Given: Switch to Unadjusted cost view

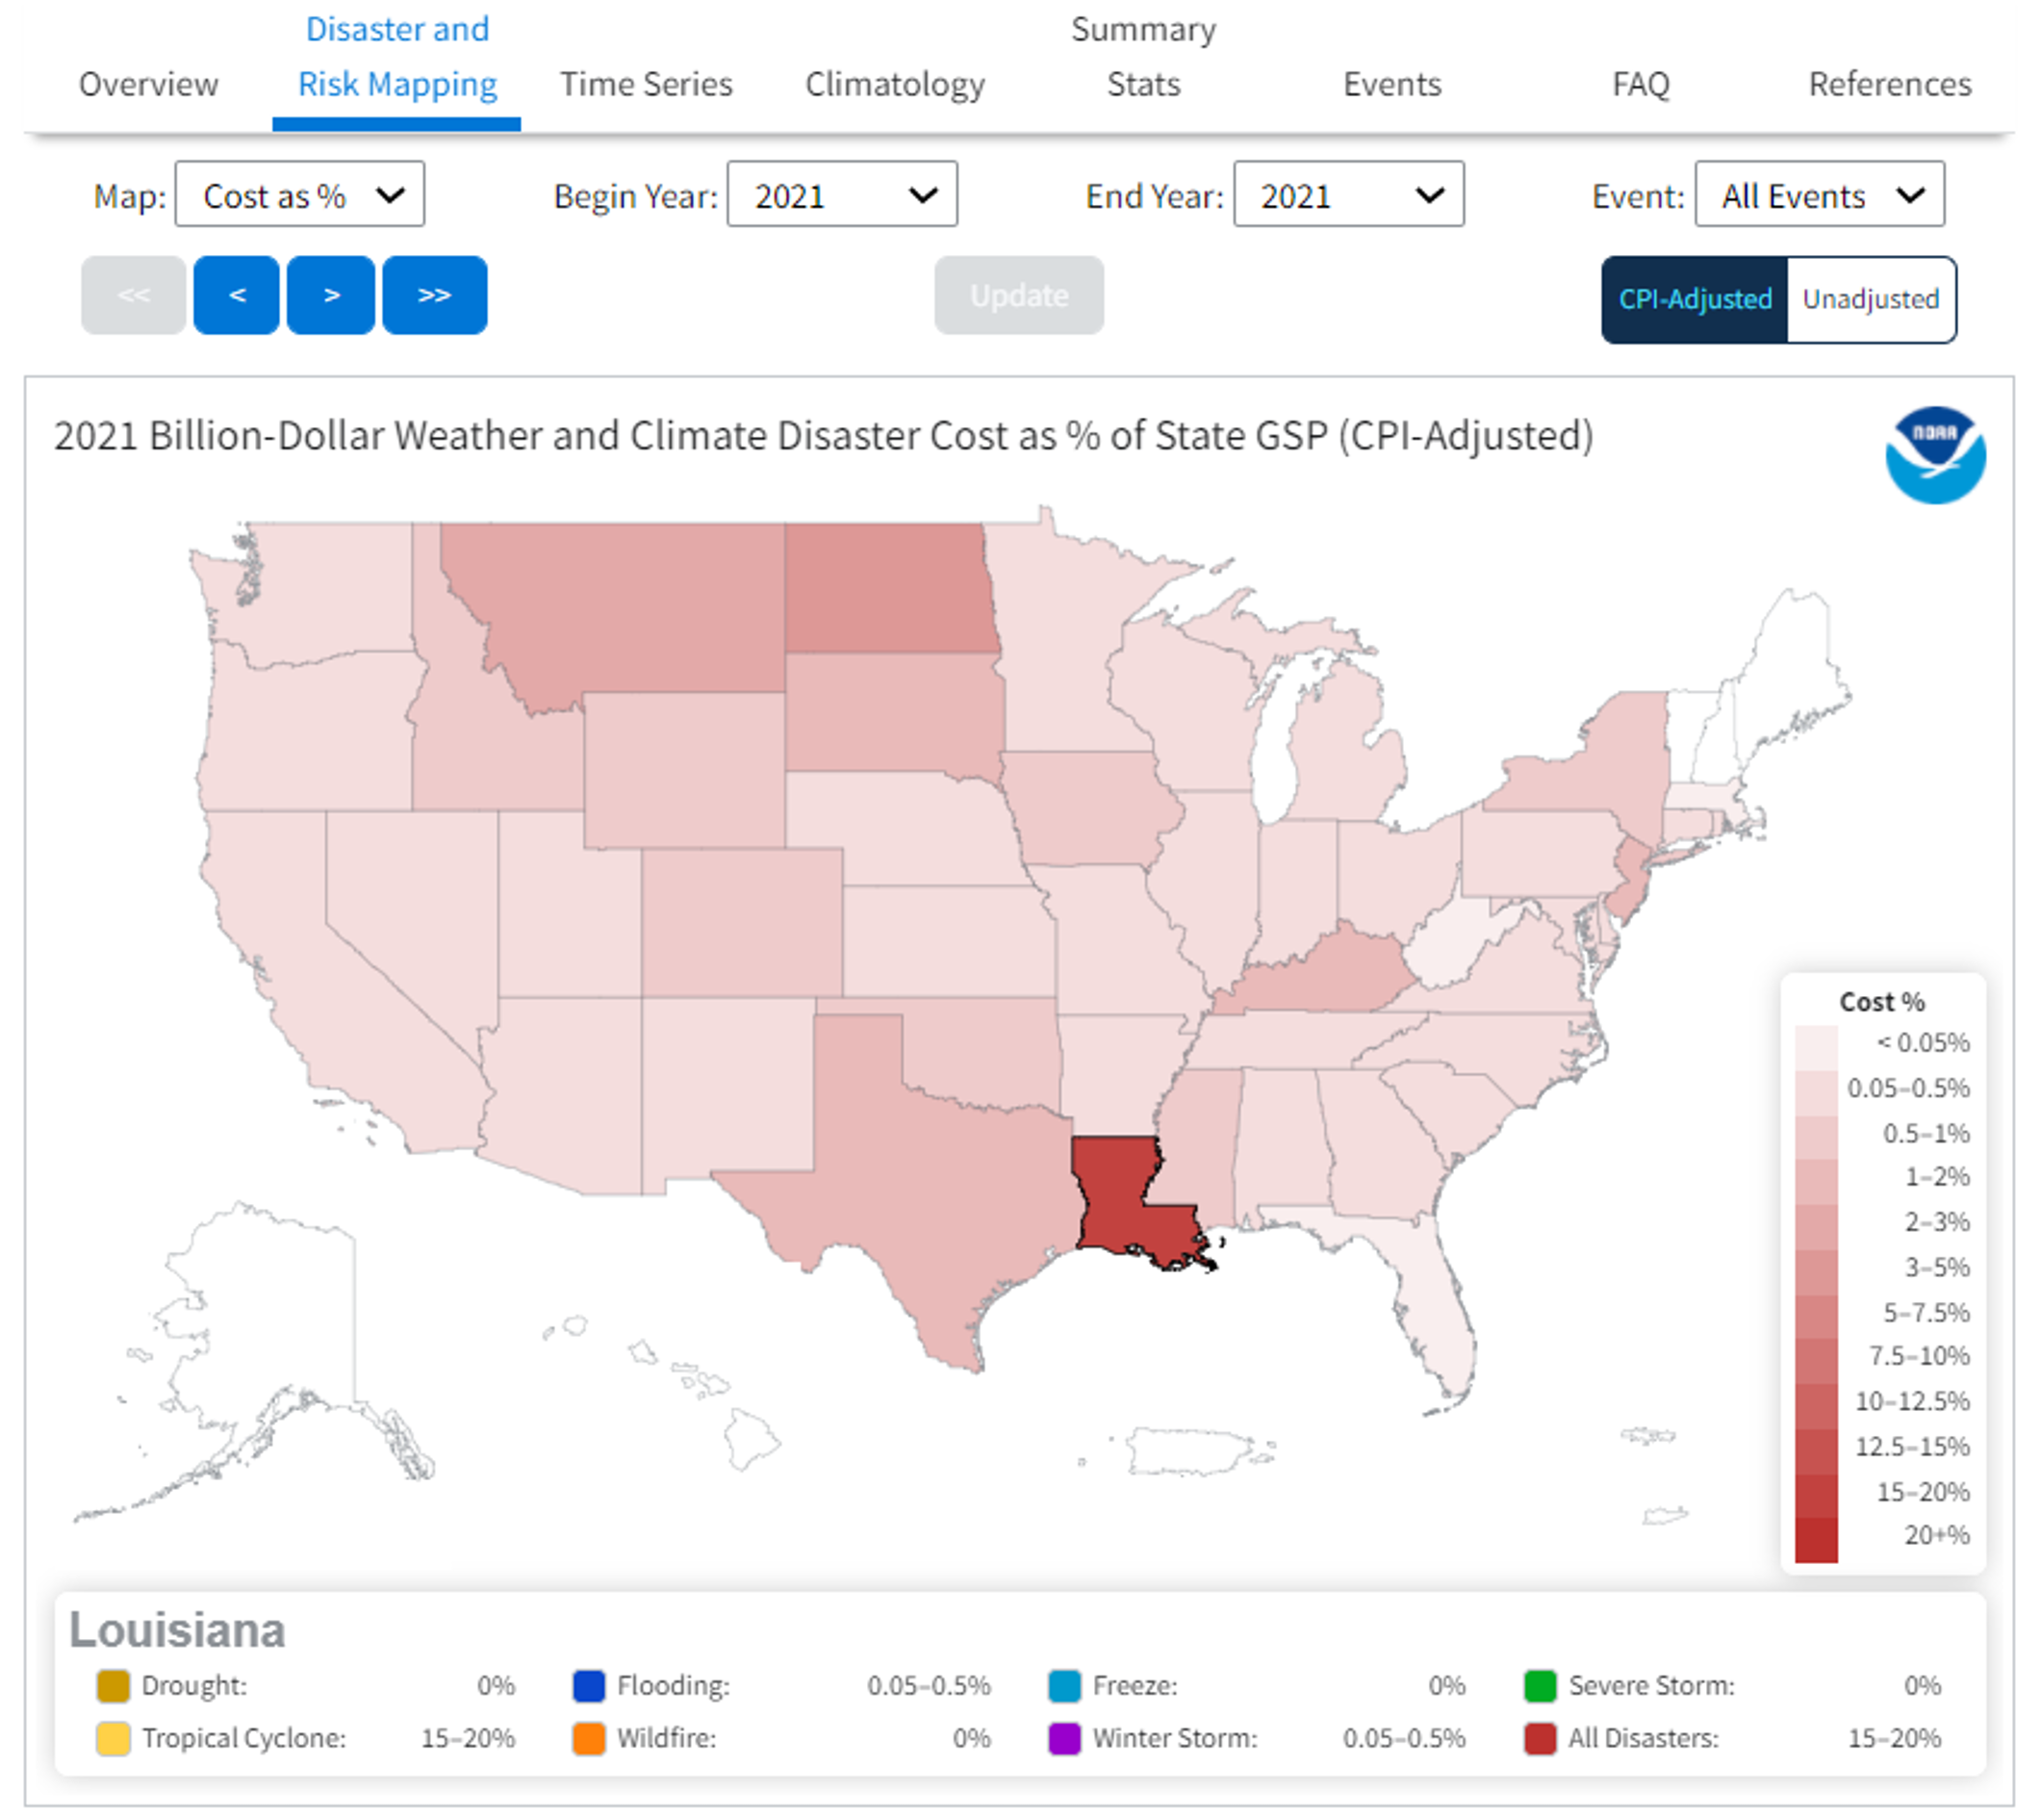Looking at the screenshot, I should (1870, 300).
